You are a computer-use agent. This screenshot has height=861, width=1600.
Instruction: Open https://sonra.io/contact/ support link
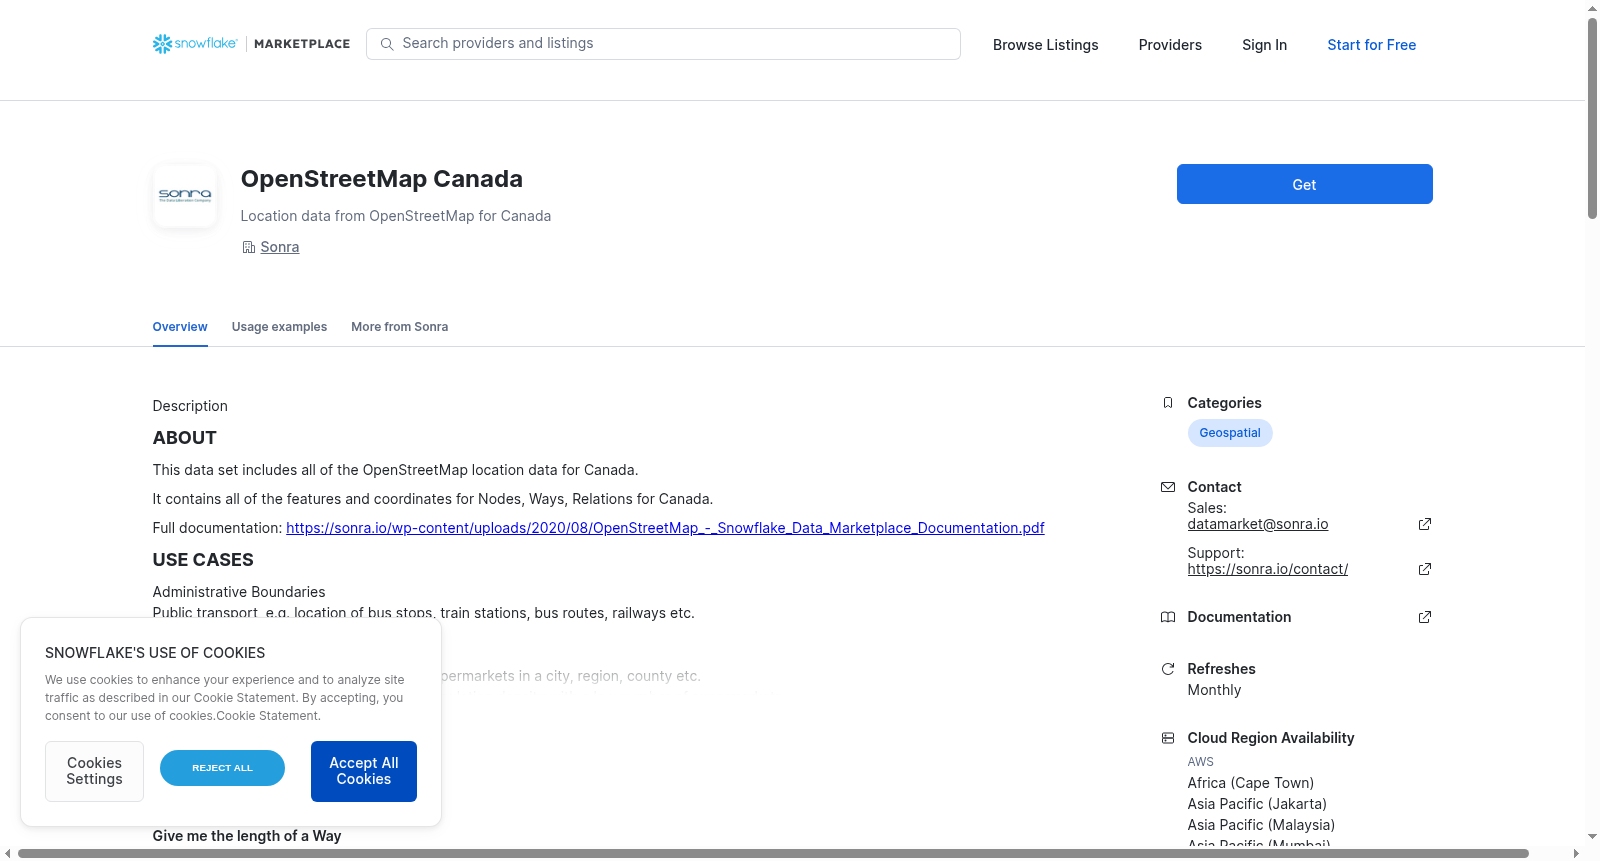[1267, 569]
